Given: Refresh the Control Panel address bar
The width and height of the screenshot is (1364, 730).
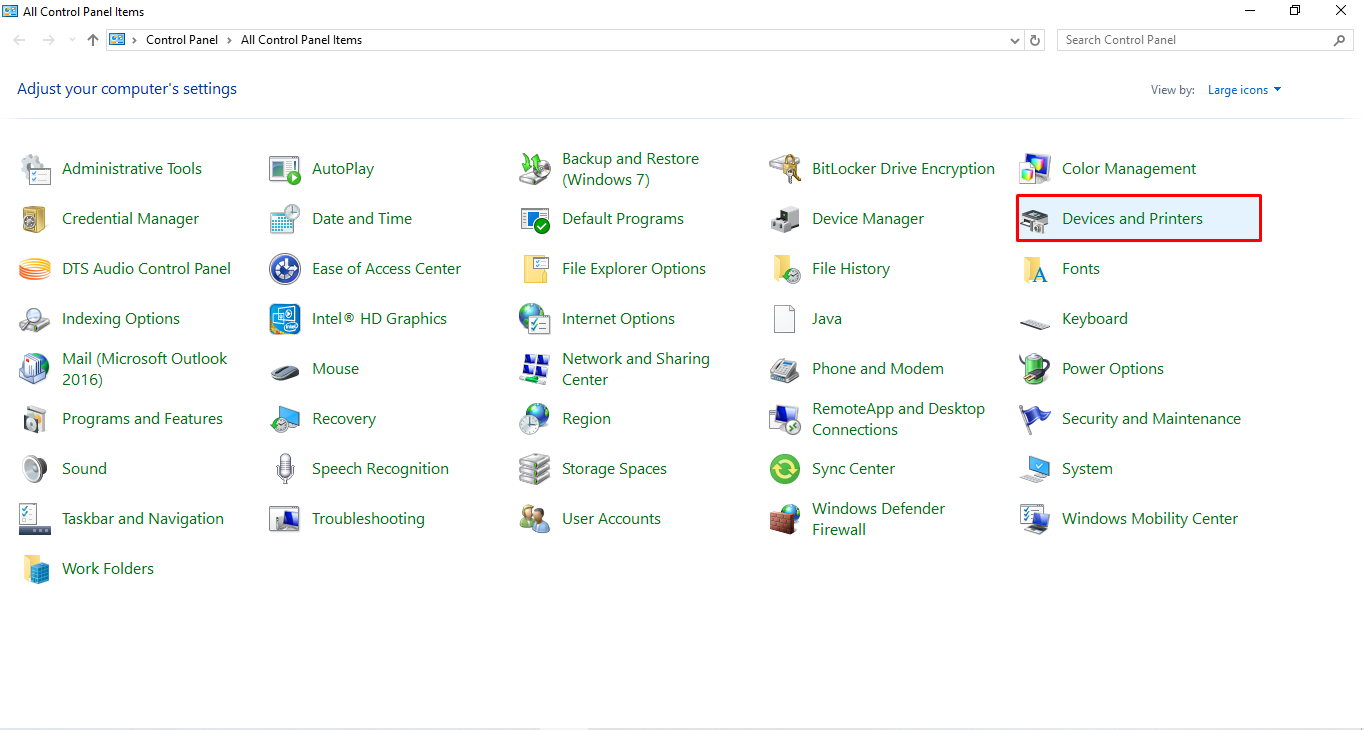Looking at the screenshot, I should pyautogui.click(x=1035, y=41).
